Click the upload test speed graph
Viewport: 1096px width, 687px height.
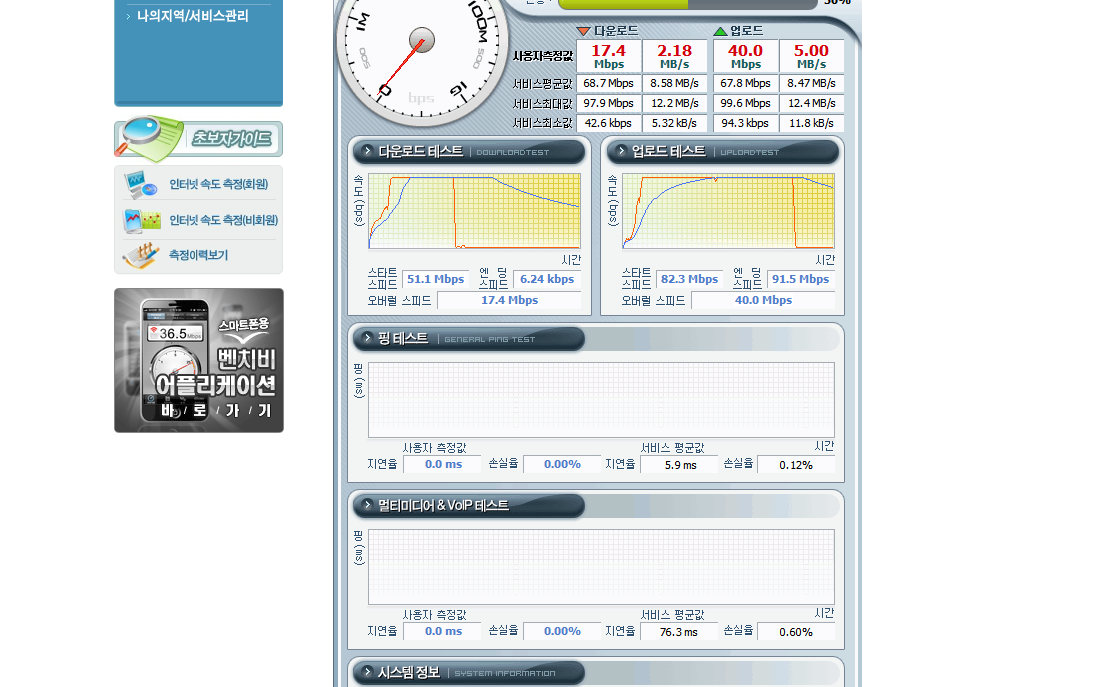point(728,211)
